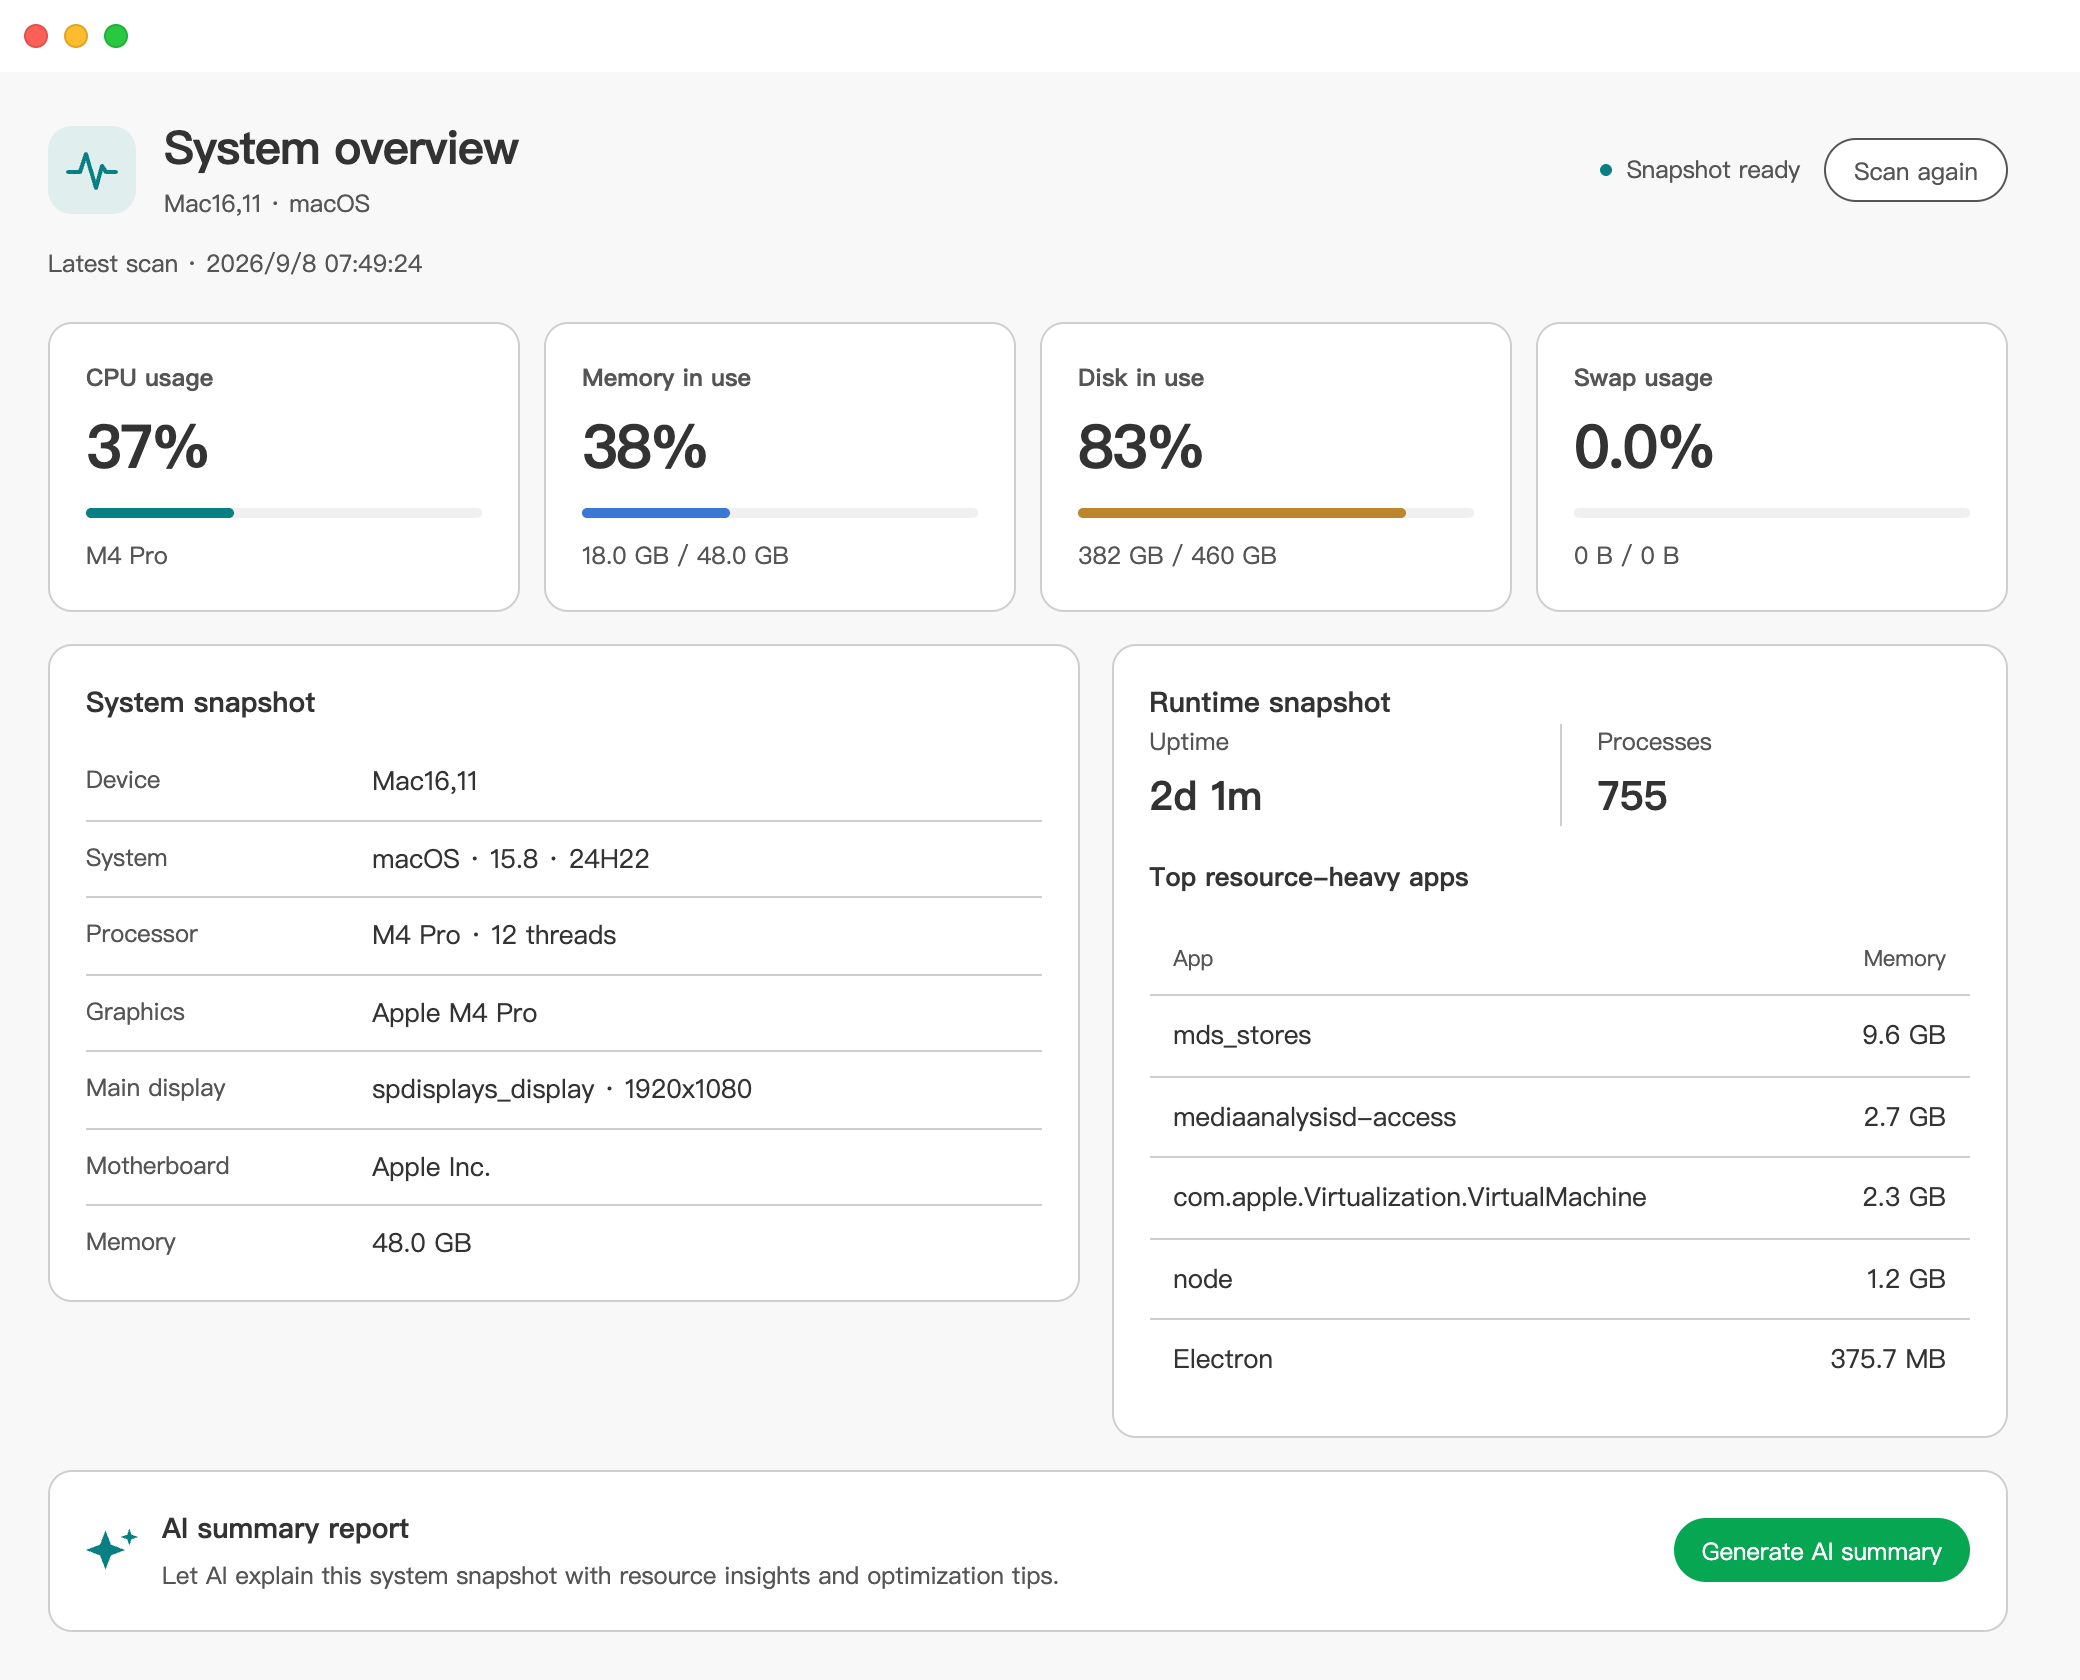
Task: Click the green zoom window button
Action: (116, 36)
